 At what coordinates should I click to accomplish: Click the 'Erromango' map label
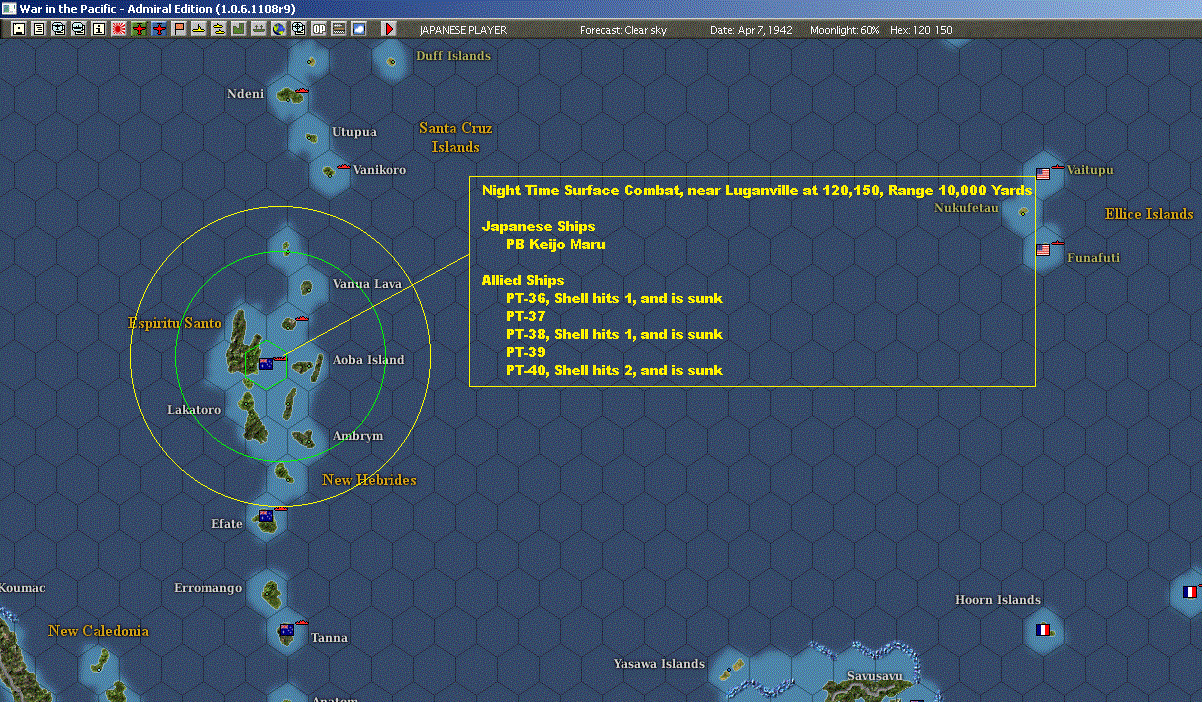pos(208,588)
